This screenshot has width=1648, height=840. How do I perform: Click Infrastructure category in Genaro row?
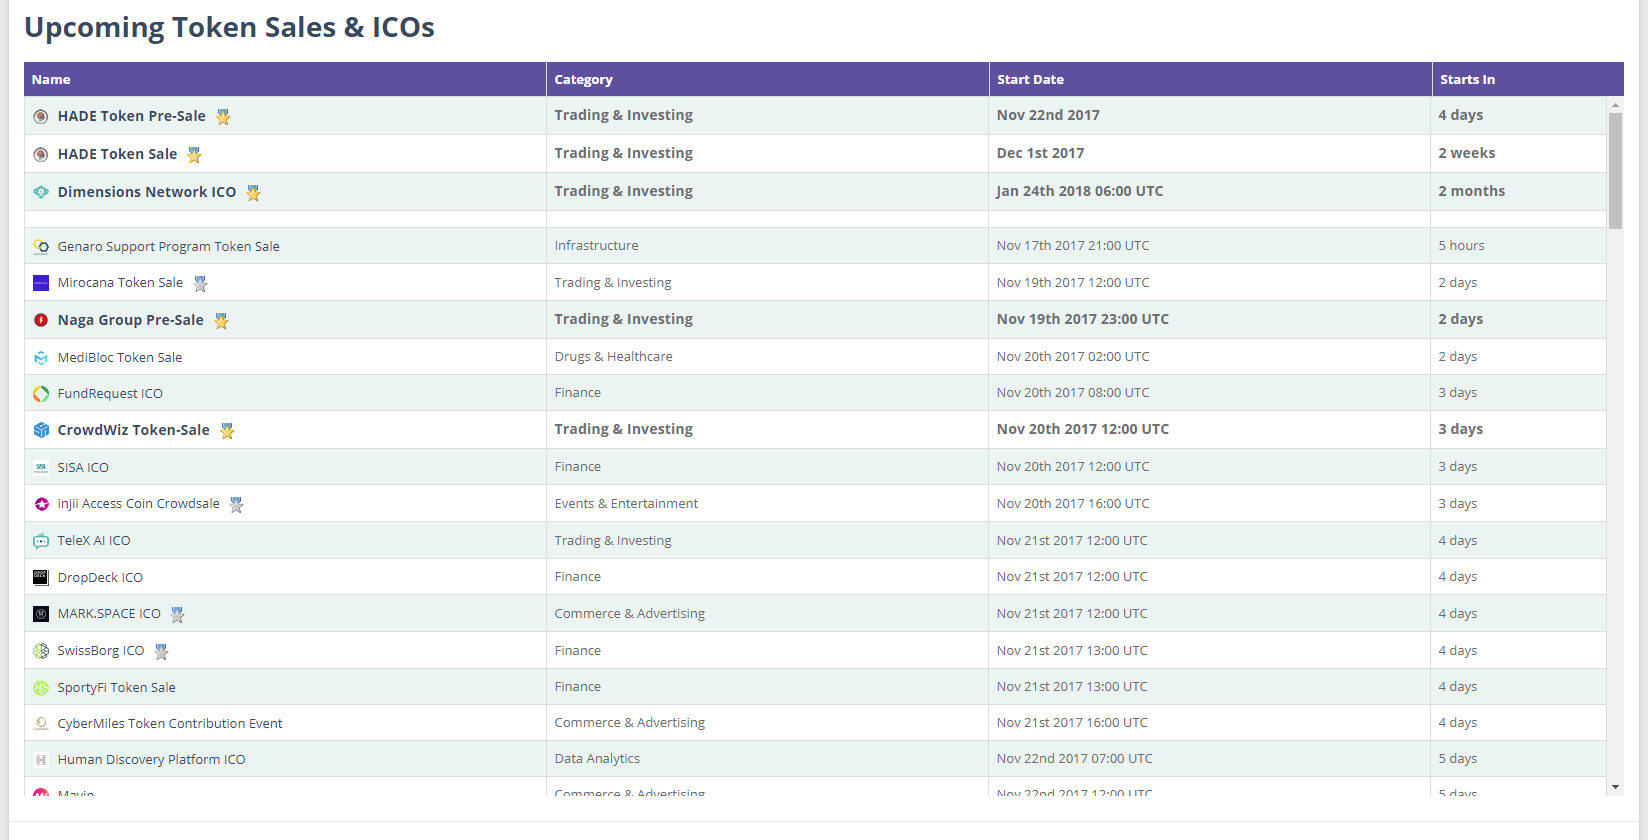pos(596,246)
